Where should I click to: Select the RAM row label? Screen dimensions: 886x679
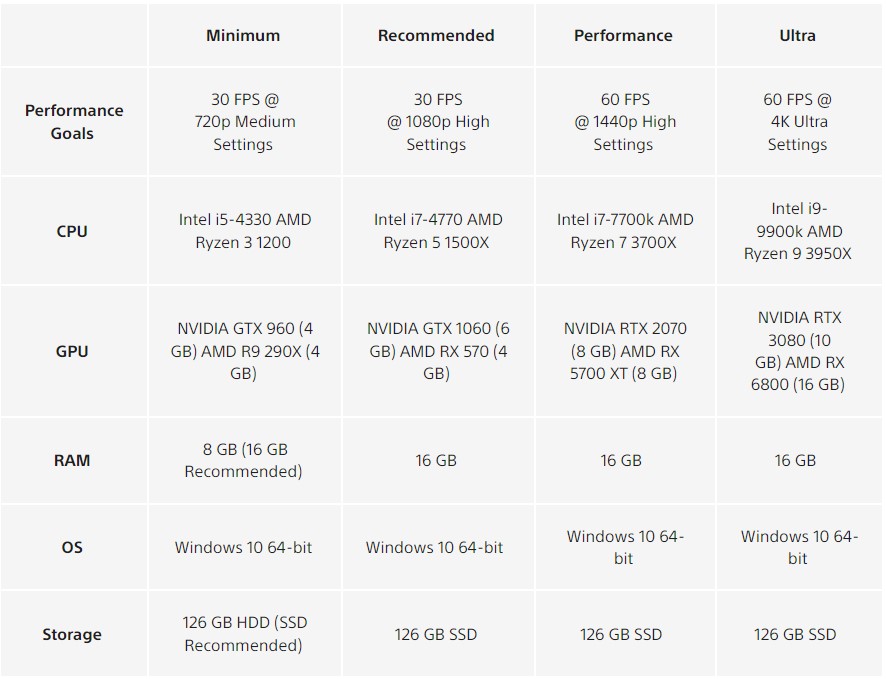72,460
